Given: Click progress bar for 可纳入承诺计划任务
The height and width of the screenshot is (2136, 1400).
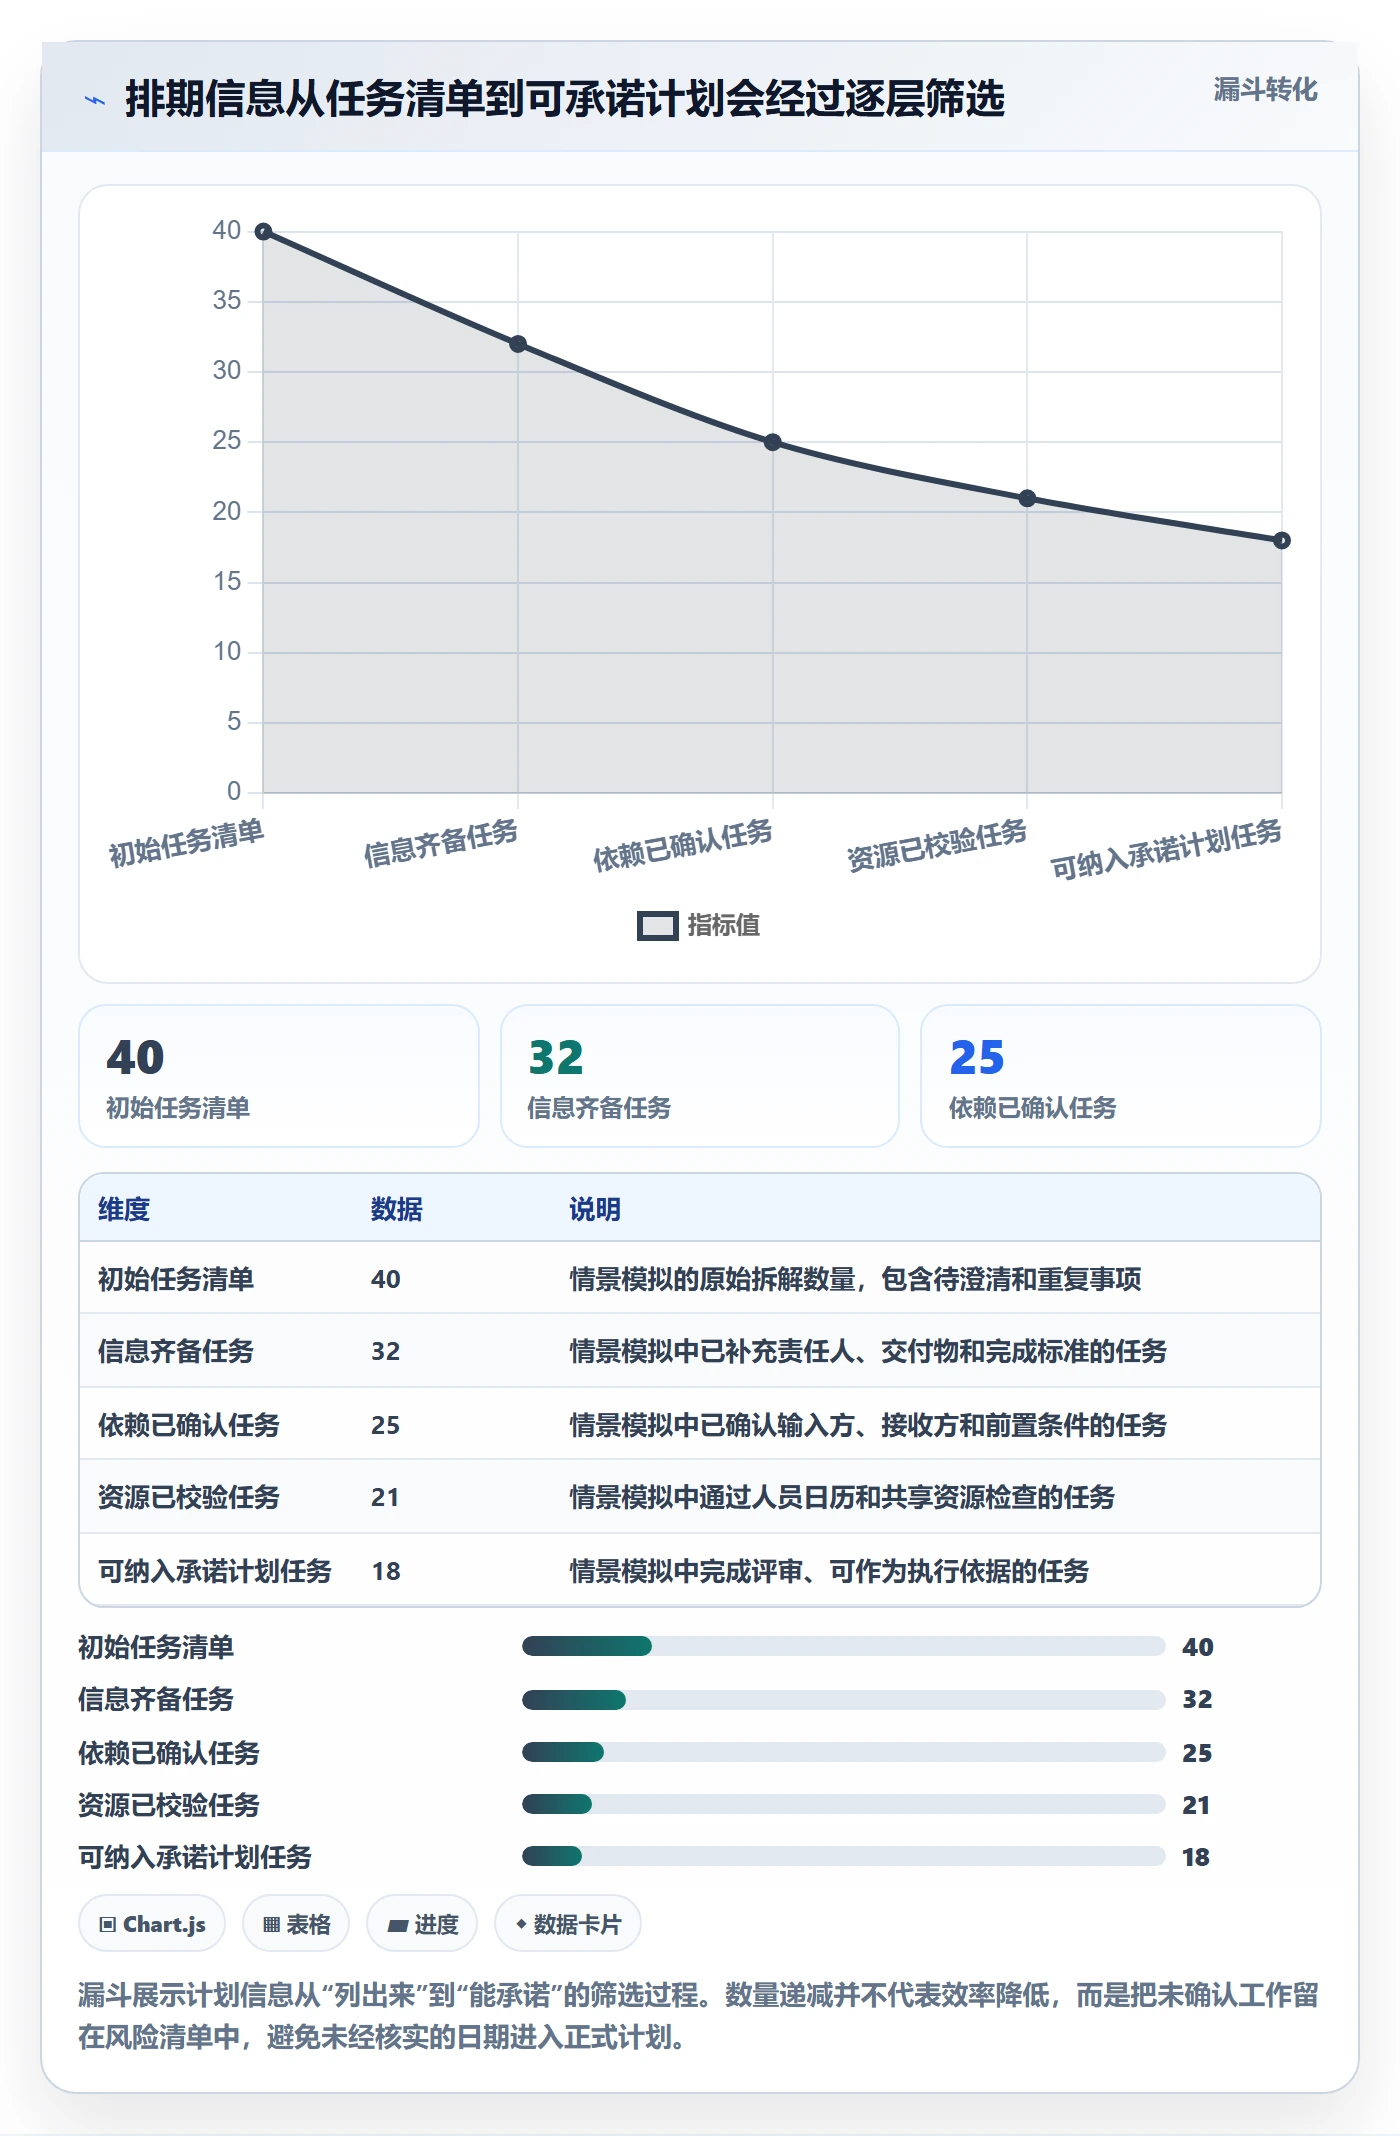Looking at the screenshot, I should coord(843,1857).
